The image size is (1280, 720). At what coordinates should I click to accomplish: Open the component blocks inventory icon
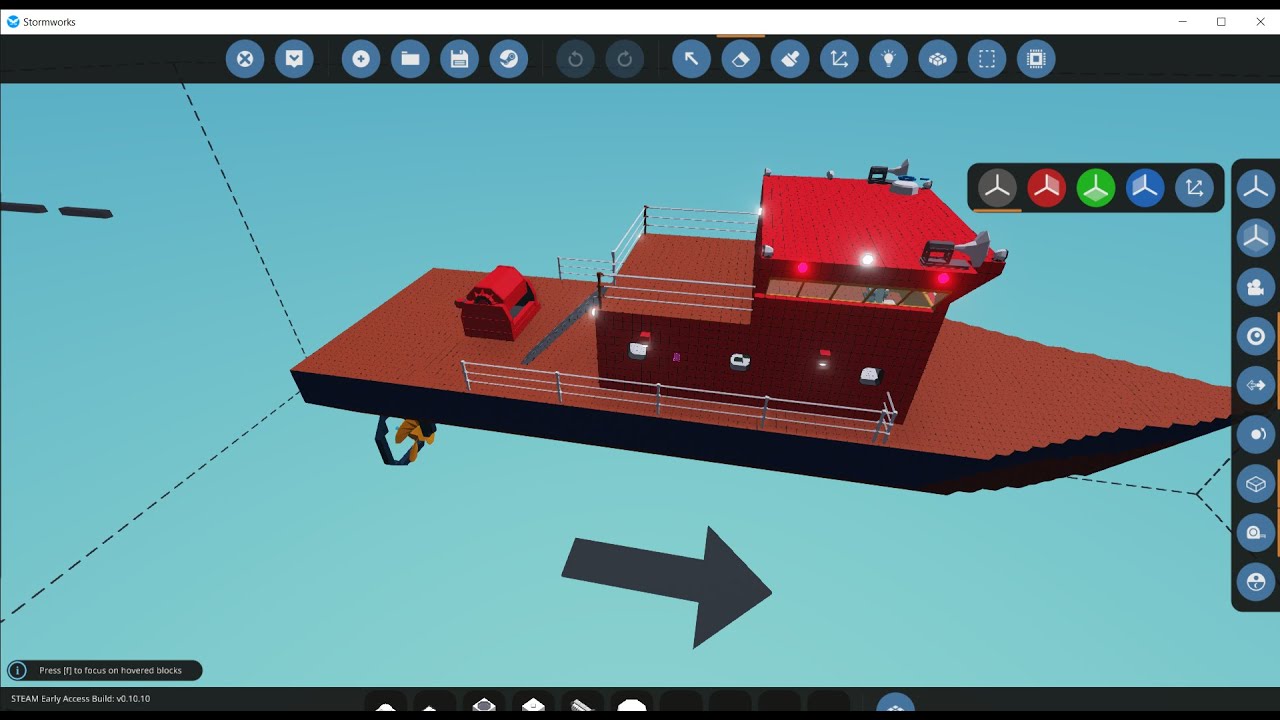point(938,59)
